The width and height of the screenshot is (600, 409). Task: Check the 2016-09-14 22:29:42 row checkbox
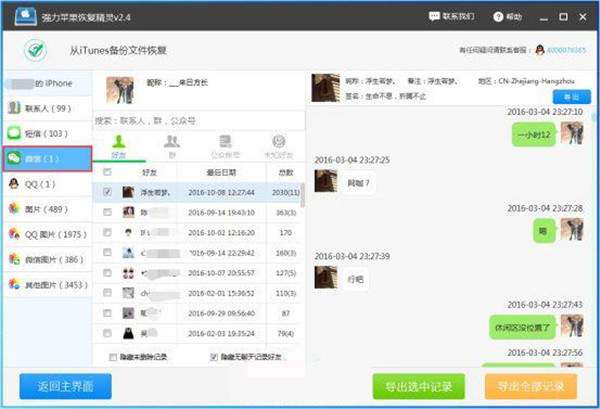(x=108, y=253)
